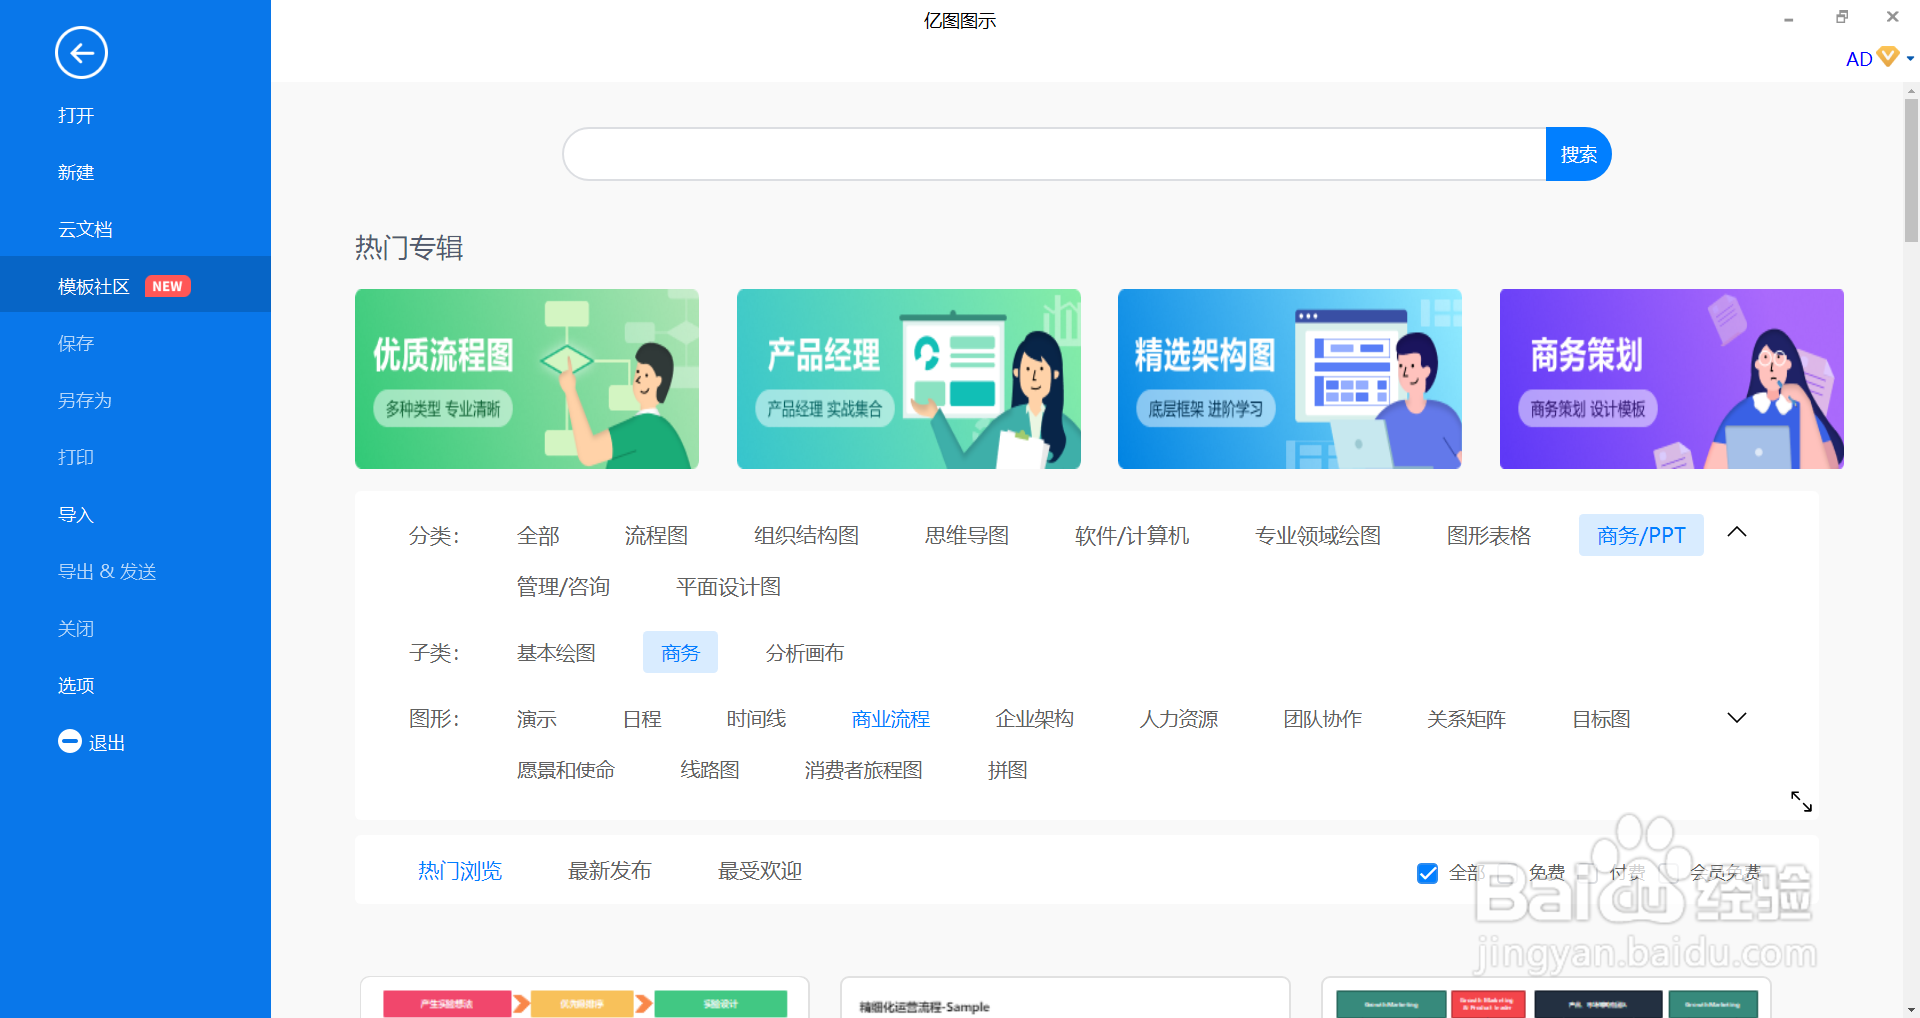Pick the 团队协作 shape type
Viewport: 1920px width, 1018px height.
click(x=1323, y=719)
